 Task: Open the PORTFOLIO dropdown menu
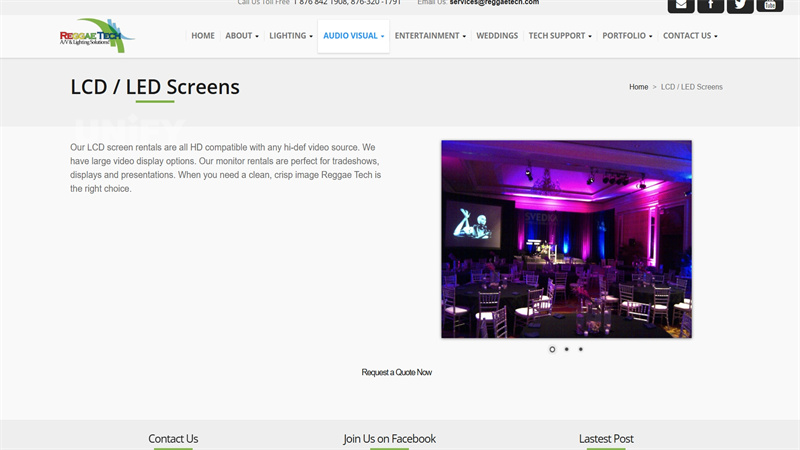627,36
